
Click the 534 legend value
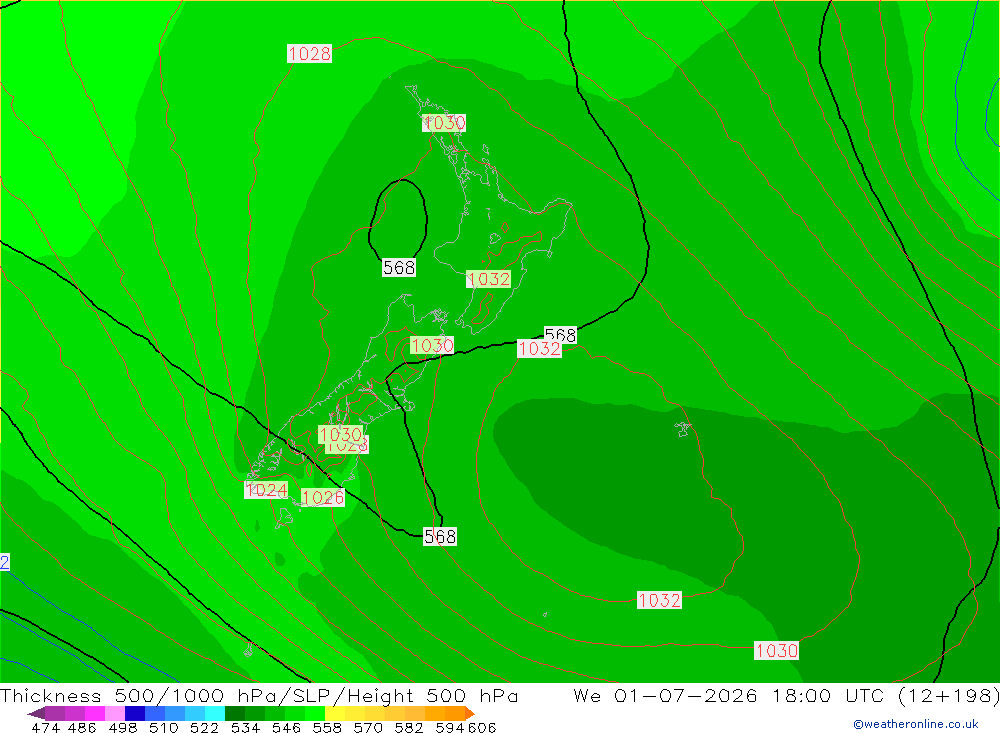pos(246,727)
